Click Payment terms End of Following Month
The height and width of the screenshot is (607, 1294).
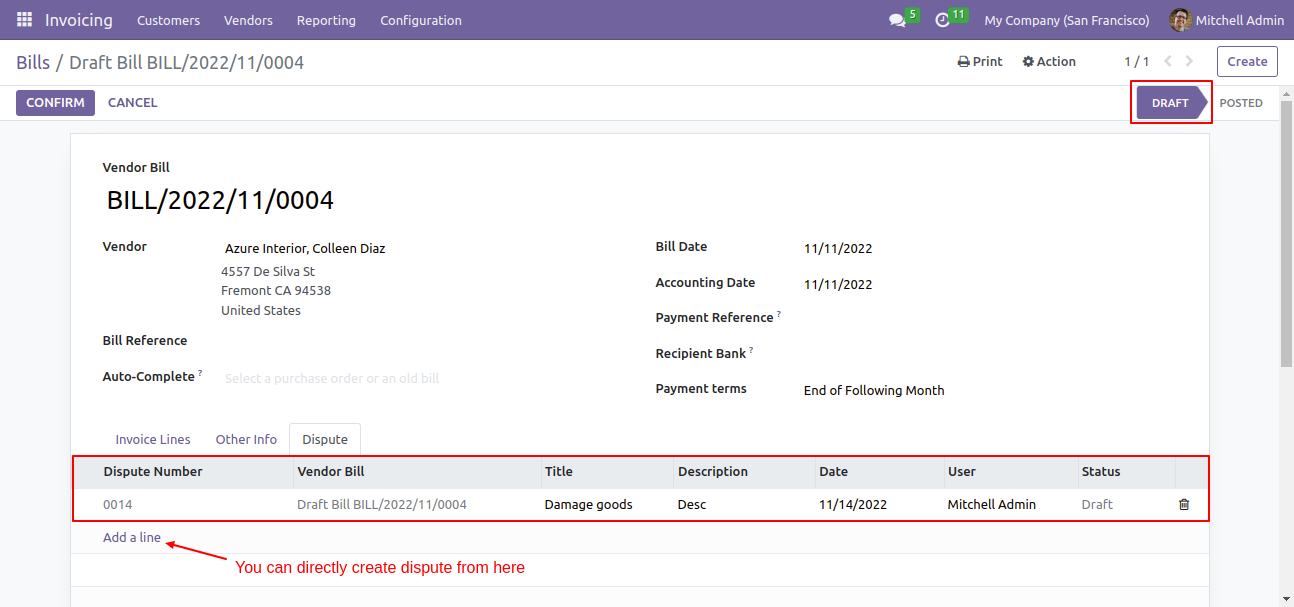874,391
